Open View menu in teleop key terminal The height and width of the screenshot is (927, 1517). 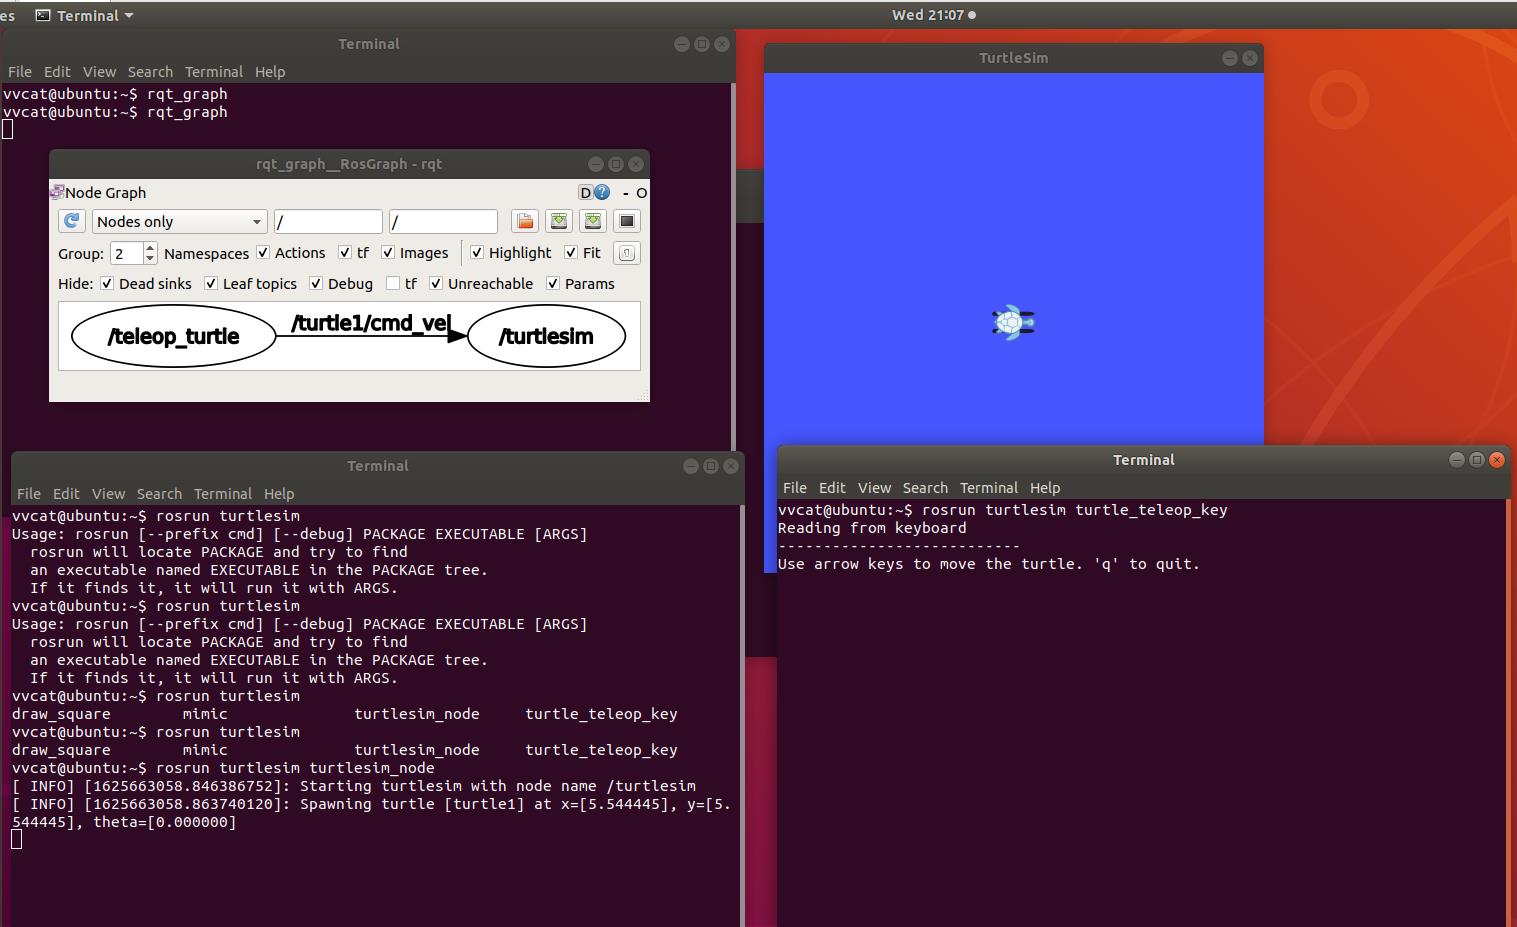pos(874,488)
